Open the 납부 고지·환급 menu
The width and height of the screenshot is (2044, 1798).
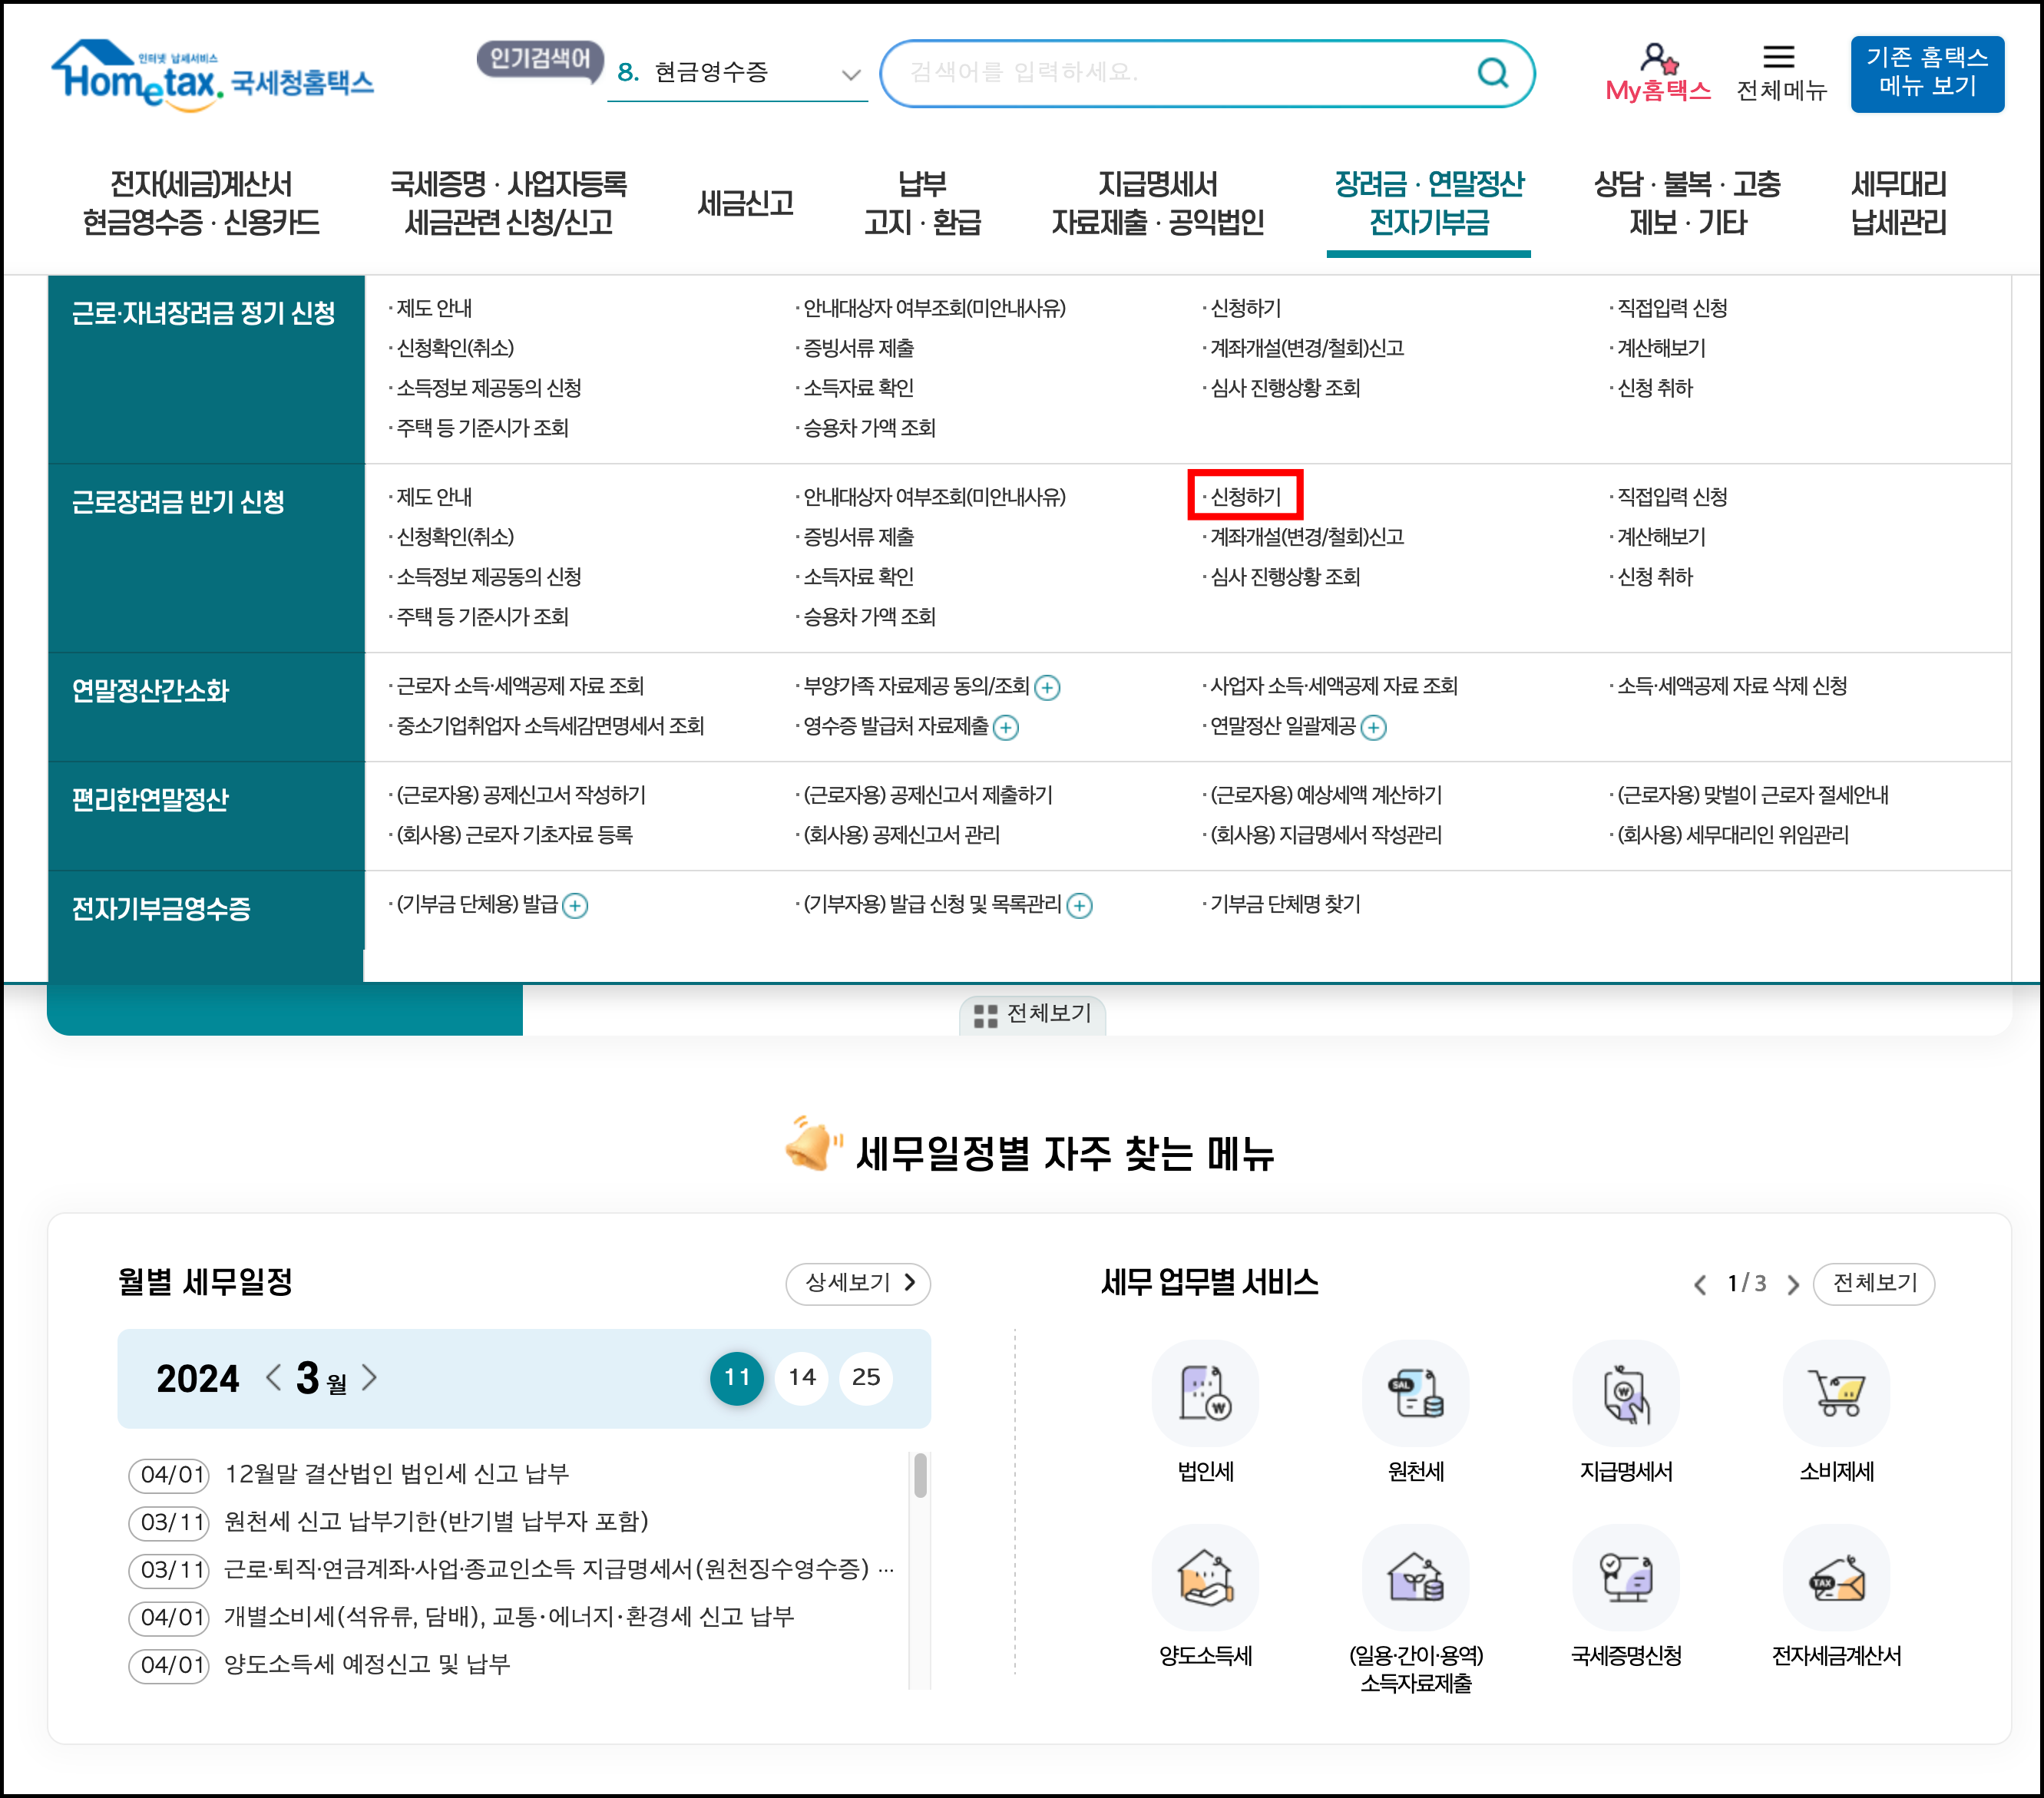click(922, 203)
